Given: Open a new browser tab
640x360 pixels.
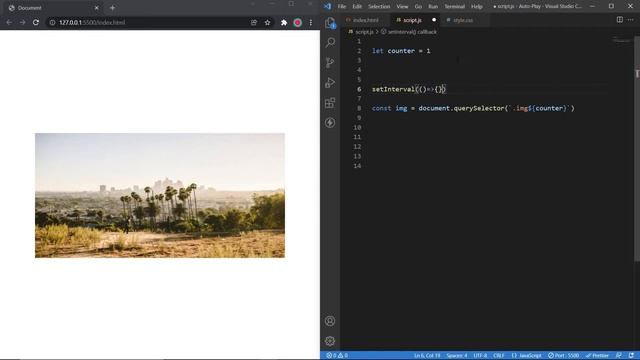Looking at the screenshot, I should coord(112,8).
